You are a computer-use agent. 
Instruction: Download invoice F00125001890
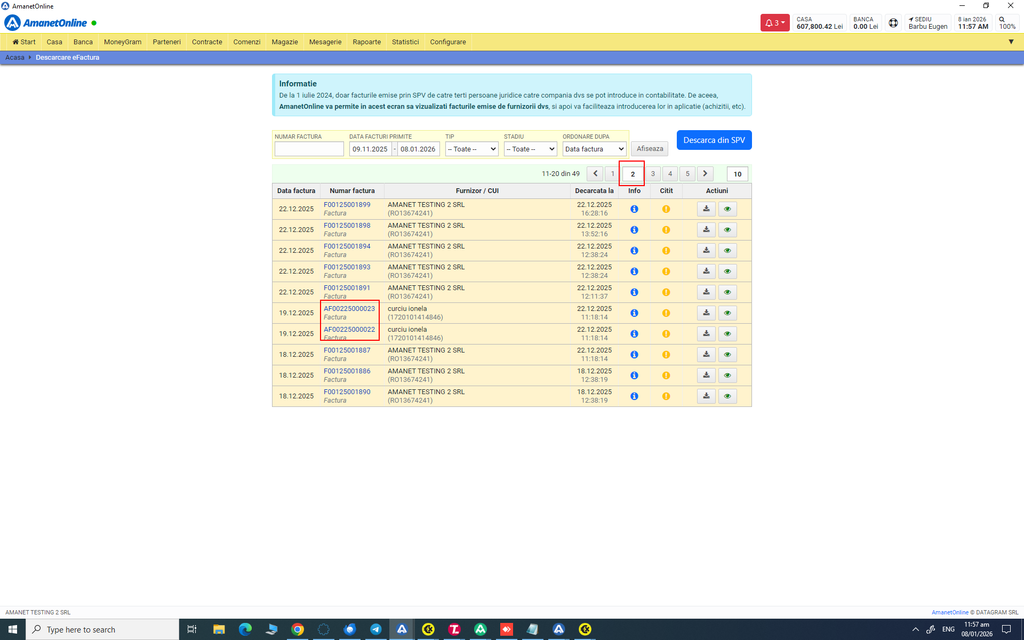706,396
